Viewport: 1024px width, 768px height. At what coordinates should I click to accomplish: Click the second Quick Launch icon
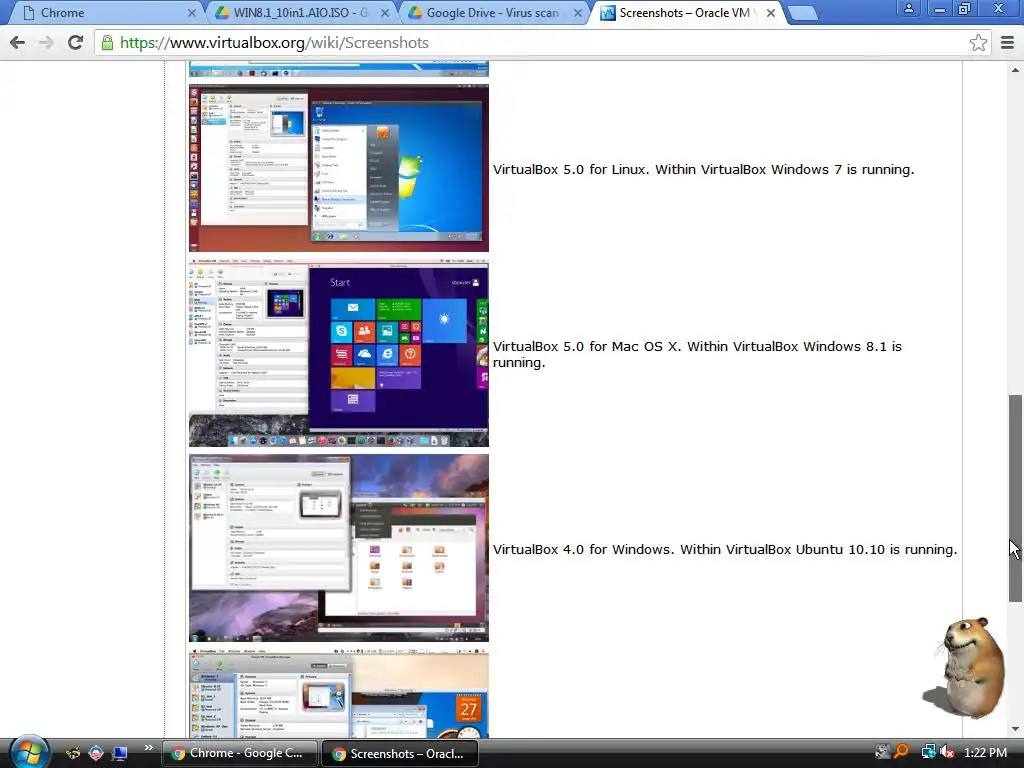click(95, 753)
